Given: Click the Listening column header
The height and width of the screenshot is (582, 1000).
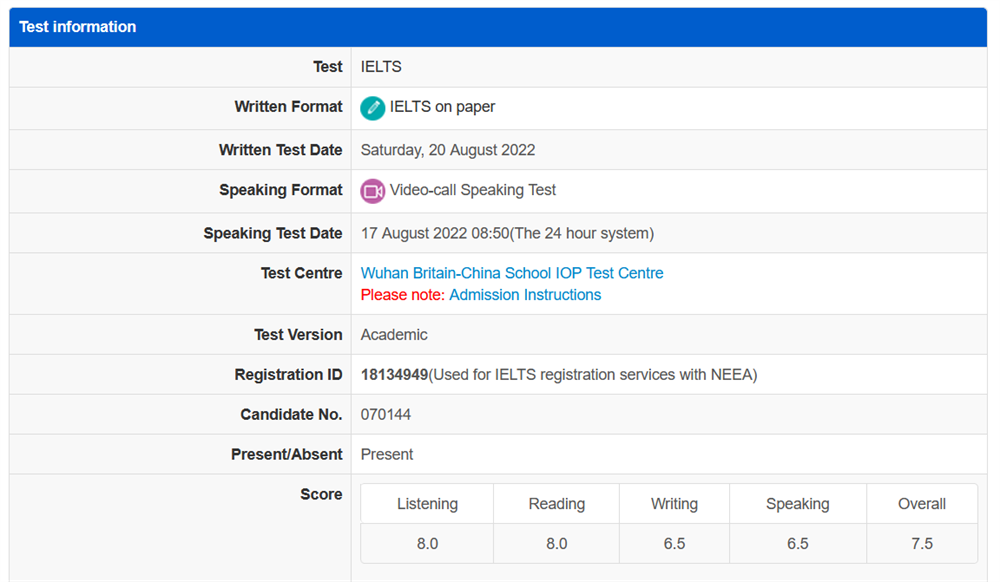Looking at the screenshot, I should point(427,504).
